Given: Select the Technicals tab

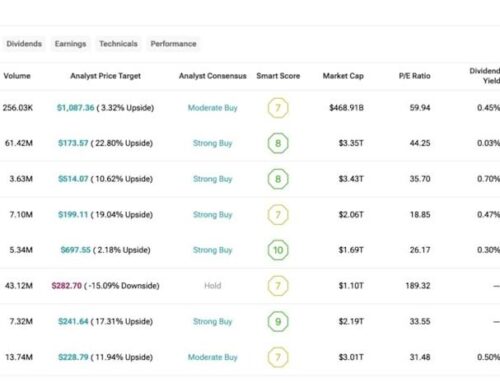Looking at the screenshot, I should [118, 44].
